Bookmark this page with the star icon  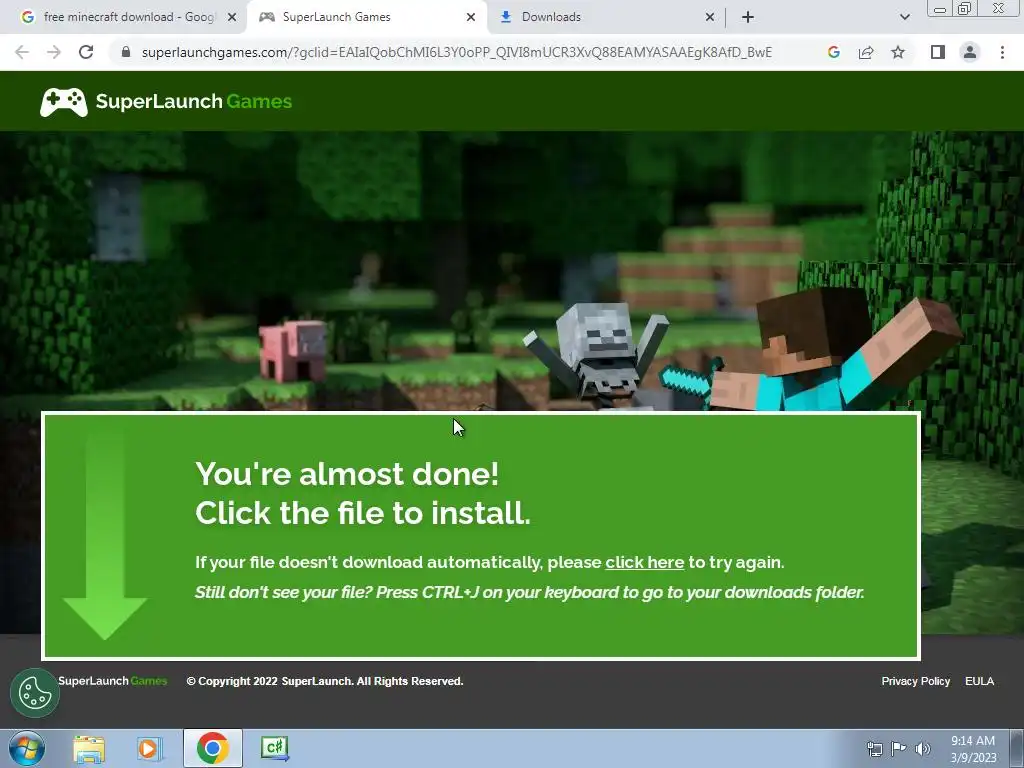click(x=898, y=52)
